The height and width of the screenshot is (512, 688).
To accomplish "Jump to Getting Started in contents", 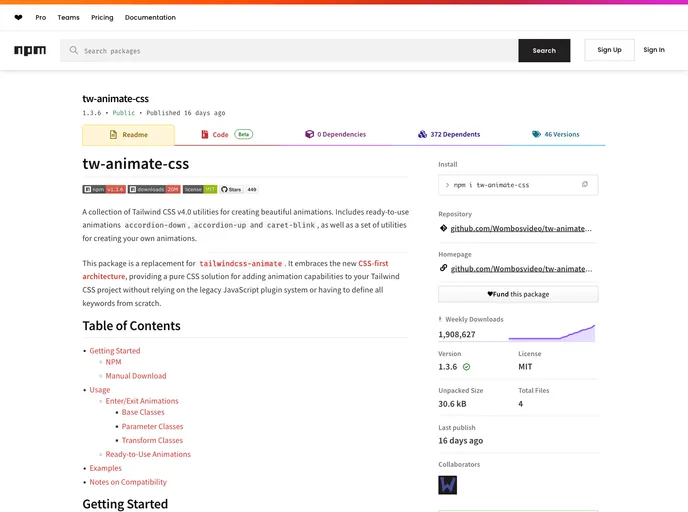I will point(115,351).
